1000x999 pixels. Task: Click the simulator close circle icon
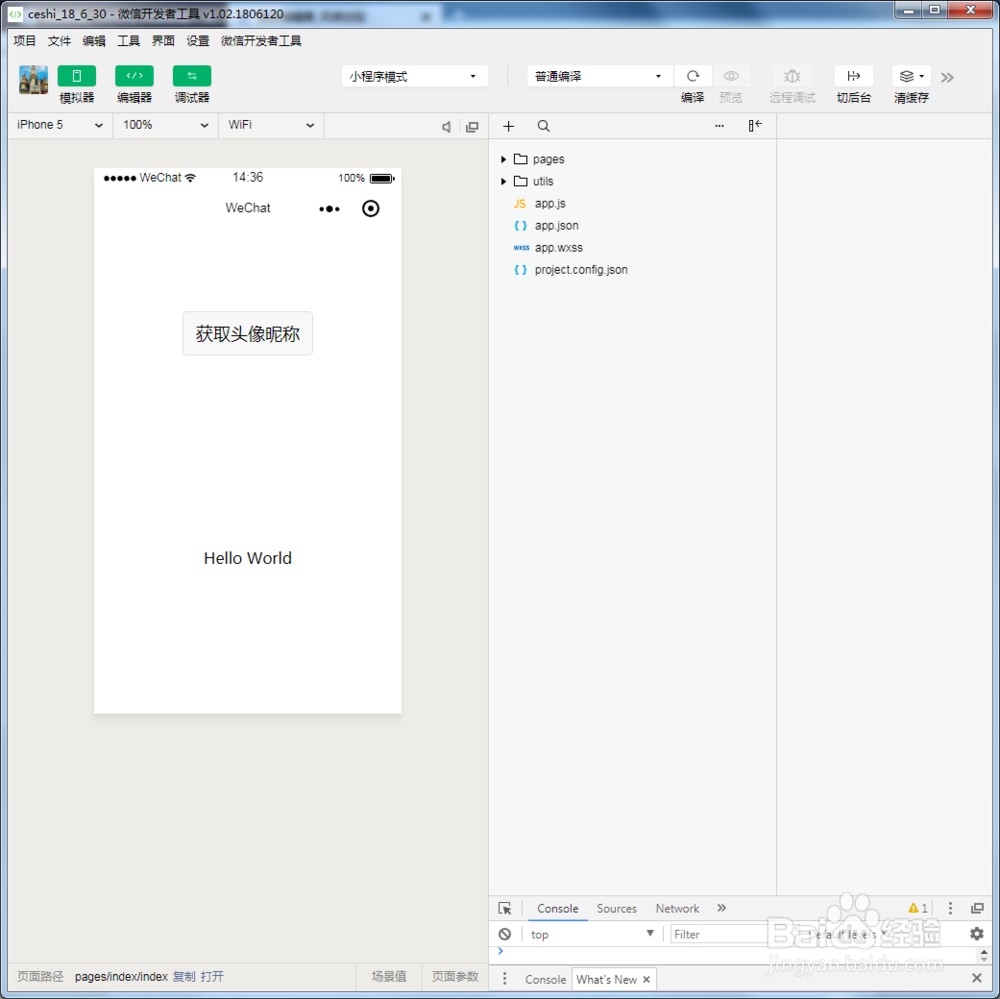(x=371, y=209)
